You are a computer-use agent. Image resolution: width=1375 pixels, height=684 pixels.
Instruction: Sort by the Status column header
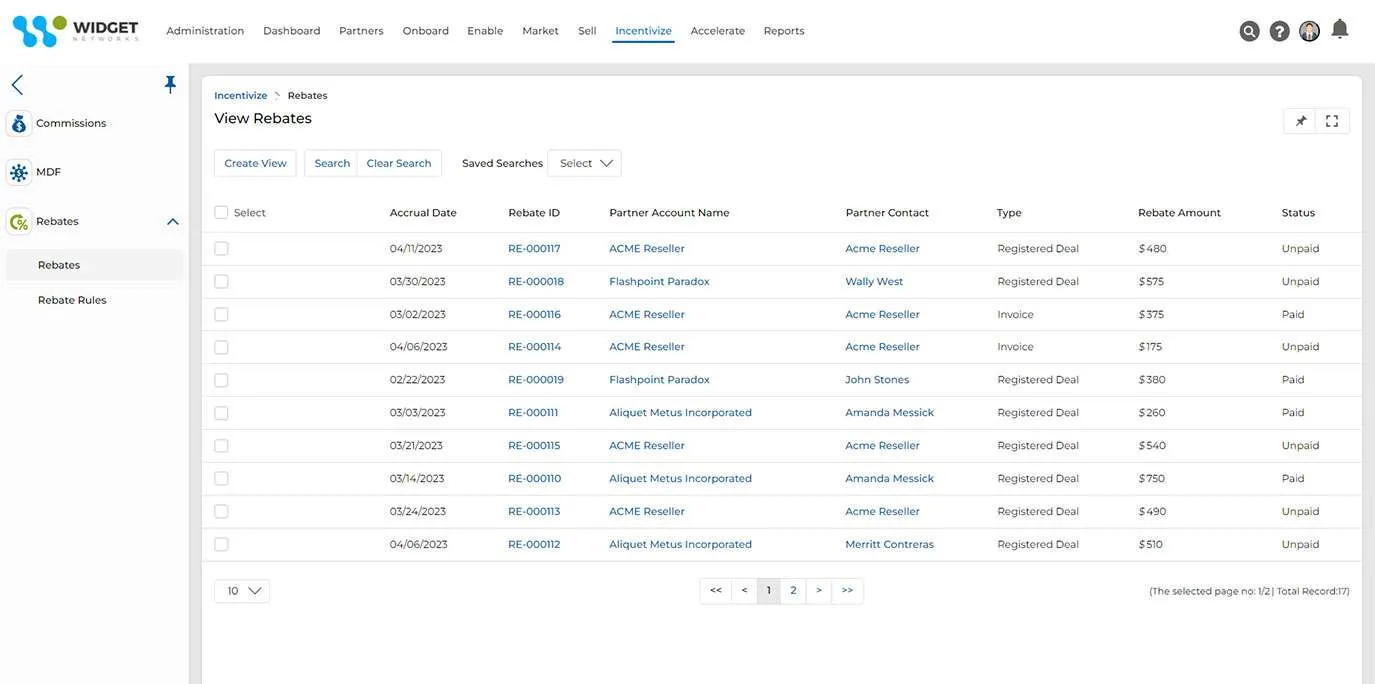(x=1298, y=213)
